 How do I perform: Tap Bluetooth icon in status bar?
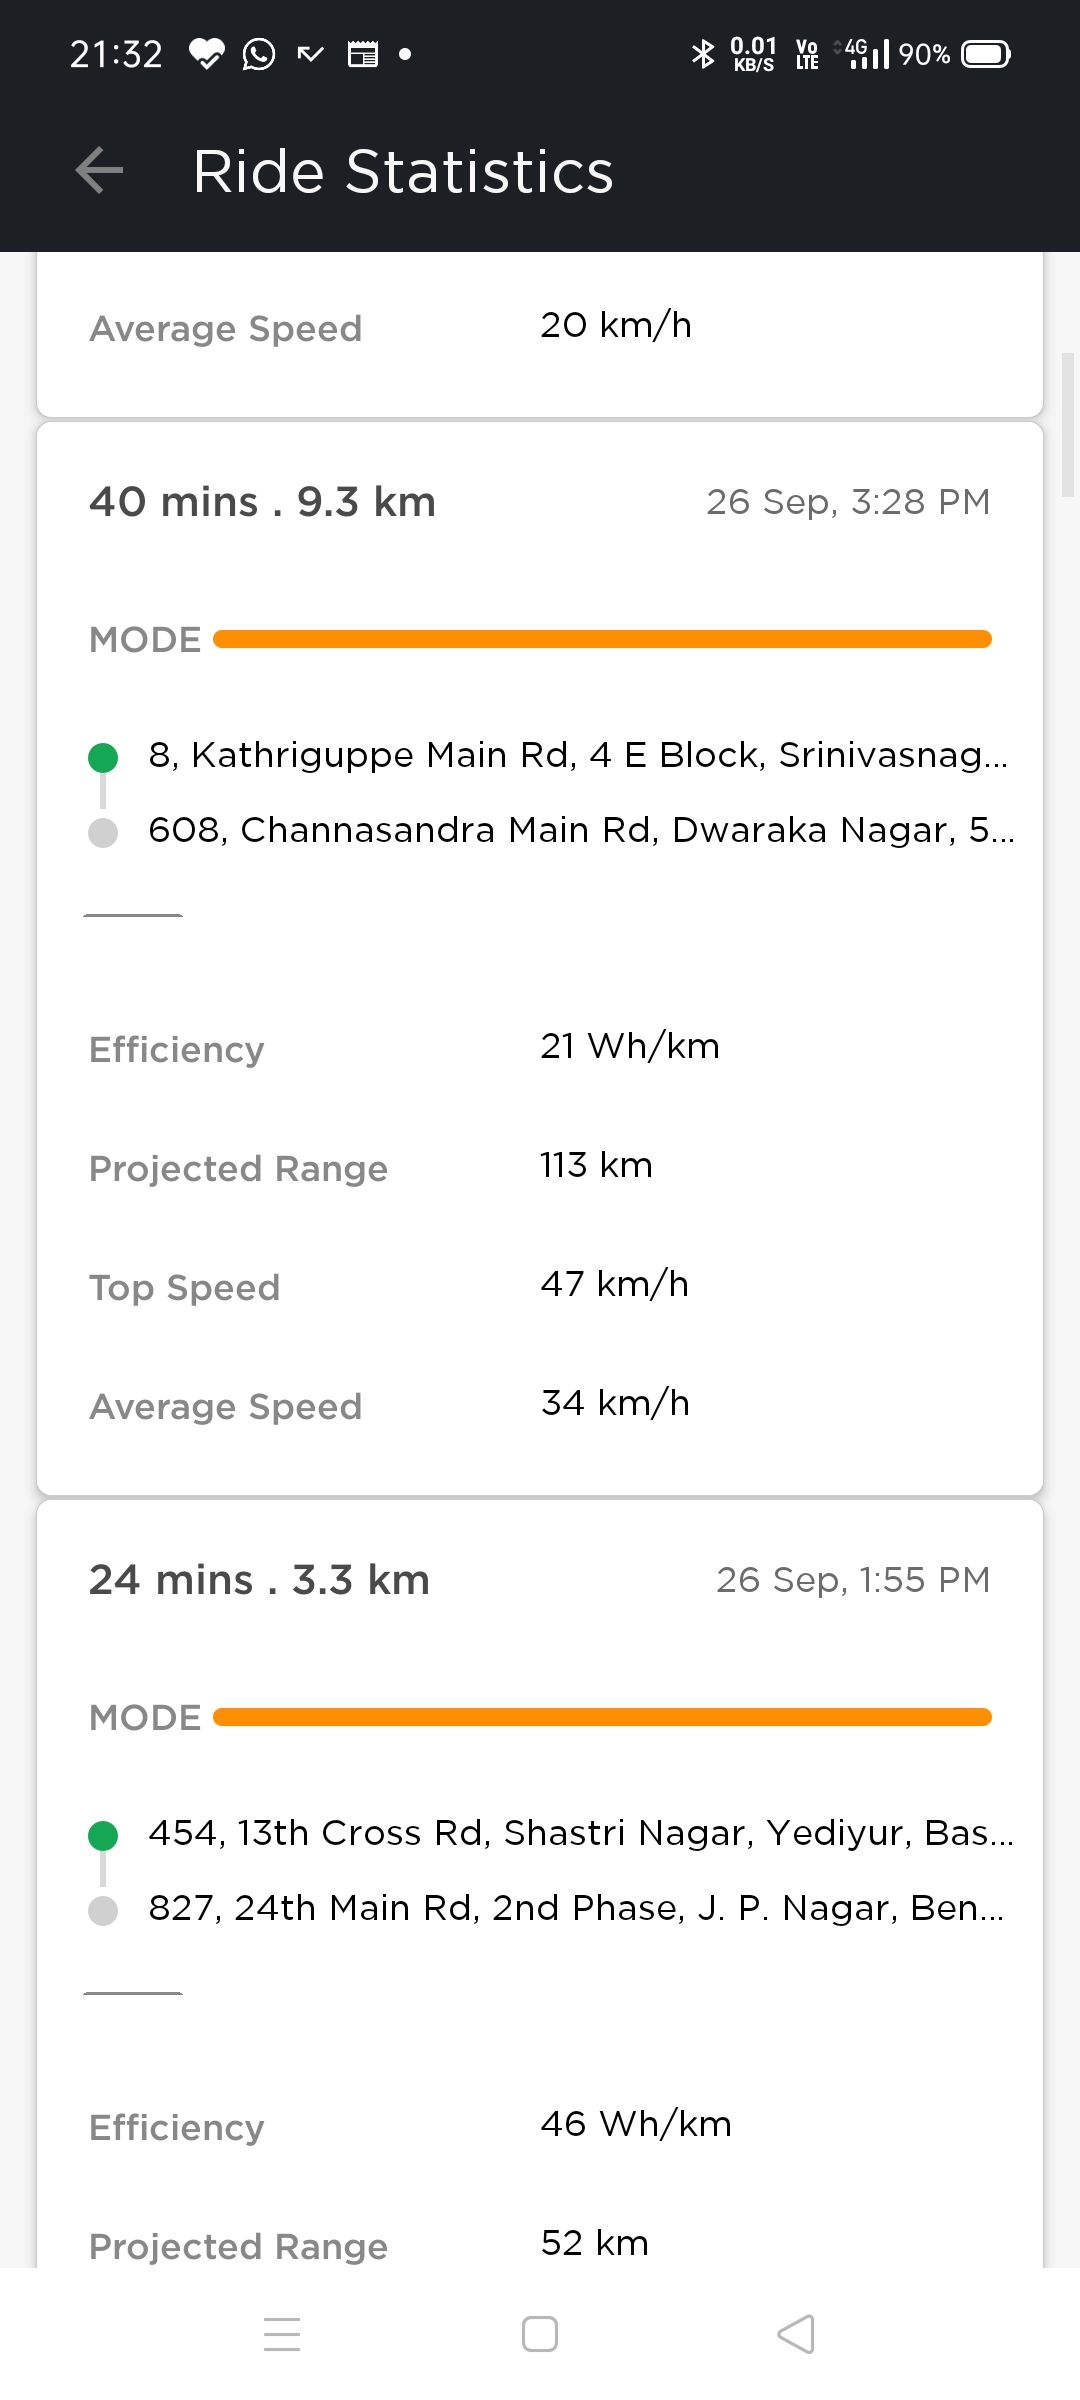(x=703, y=54)
